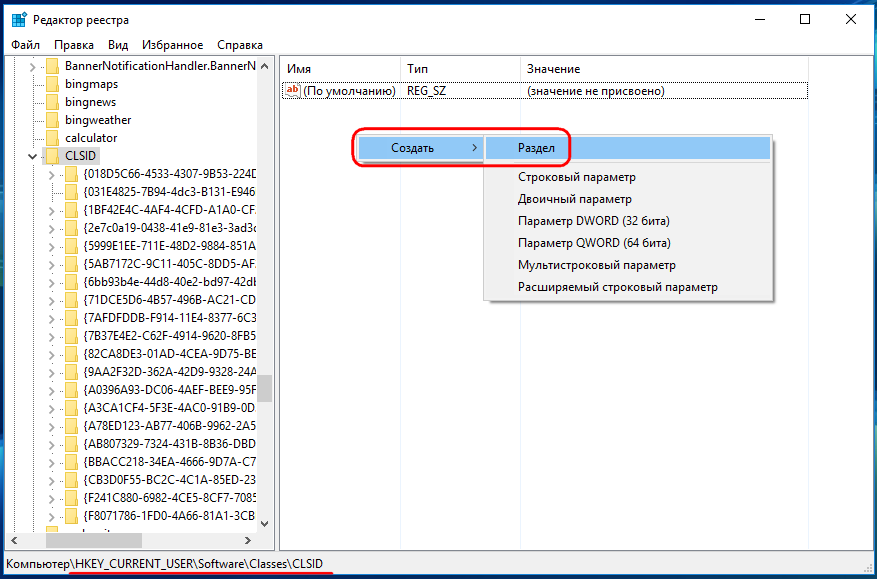Click the tree horizontal scrollbar thumb

[94, 541]
